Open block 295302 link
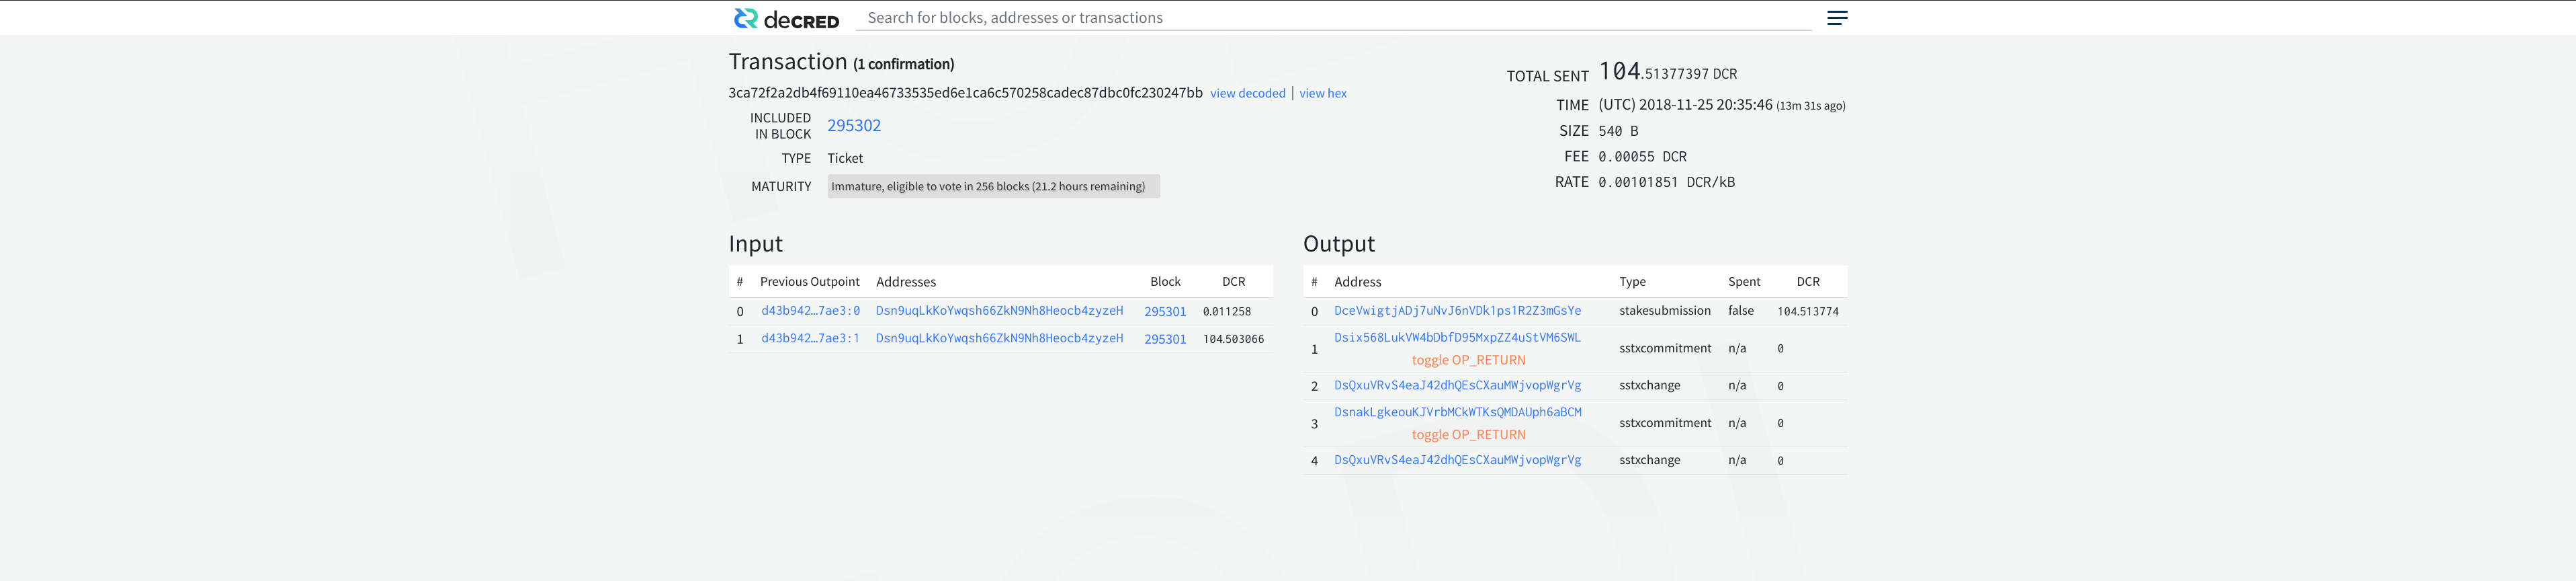Viewport: 2576px width, 581px height. [853, 125]
